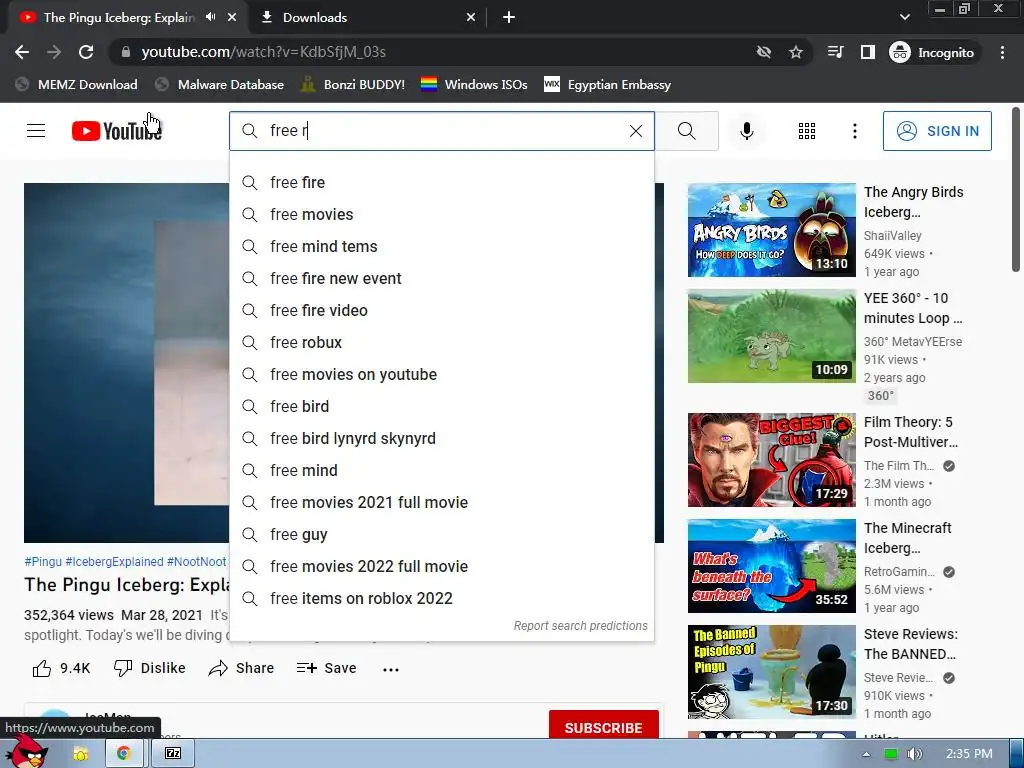Sign in to YouTube
This screenshot has height=768, width=1024.
(936, 131)
